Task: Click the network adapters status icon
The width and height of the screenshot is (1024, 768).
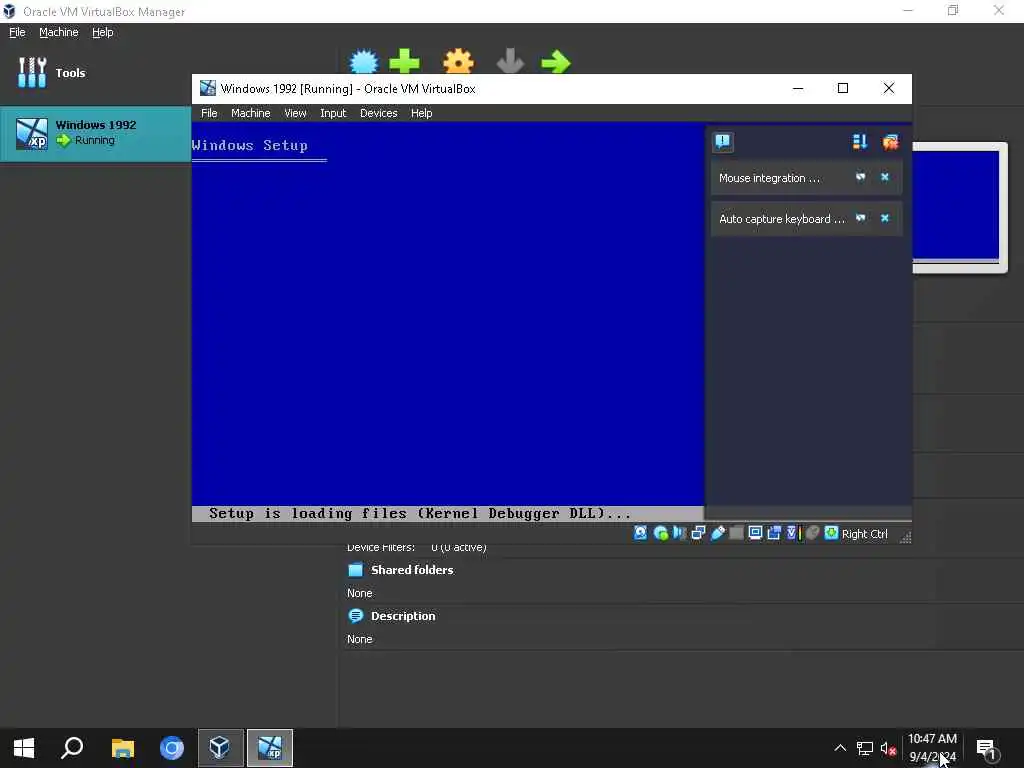Action: (x=698, y=533)
